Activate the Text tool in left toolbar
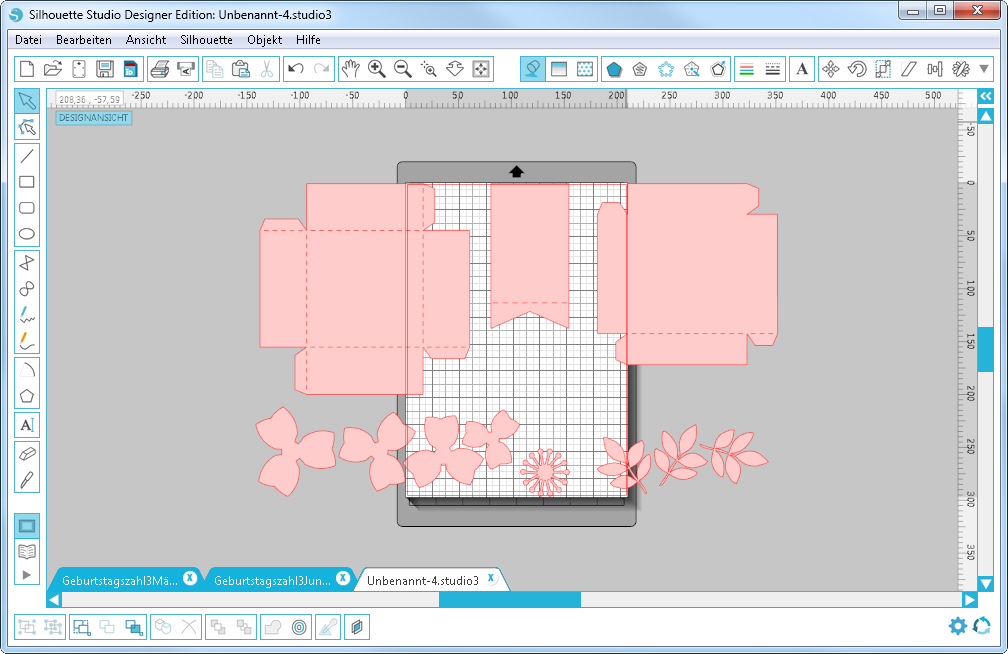This screenshot has width=1008, height=654. [27, 425]
